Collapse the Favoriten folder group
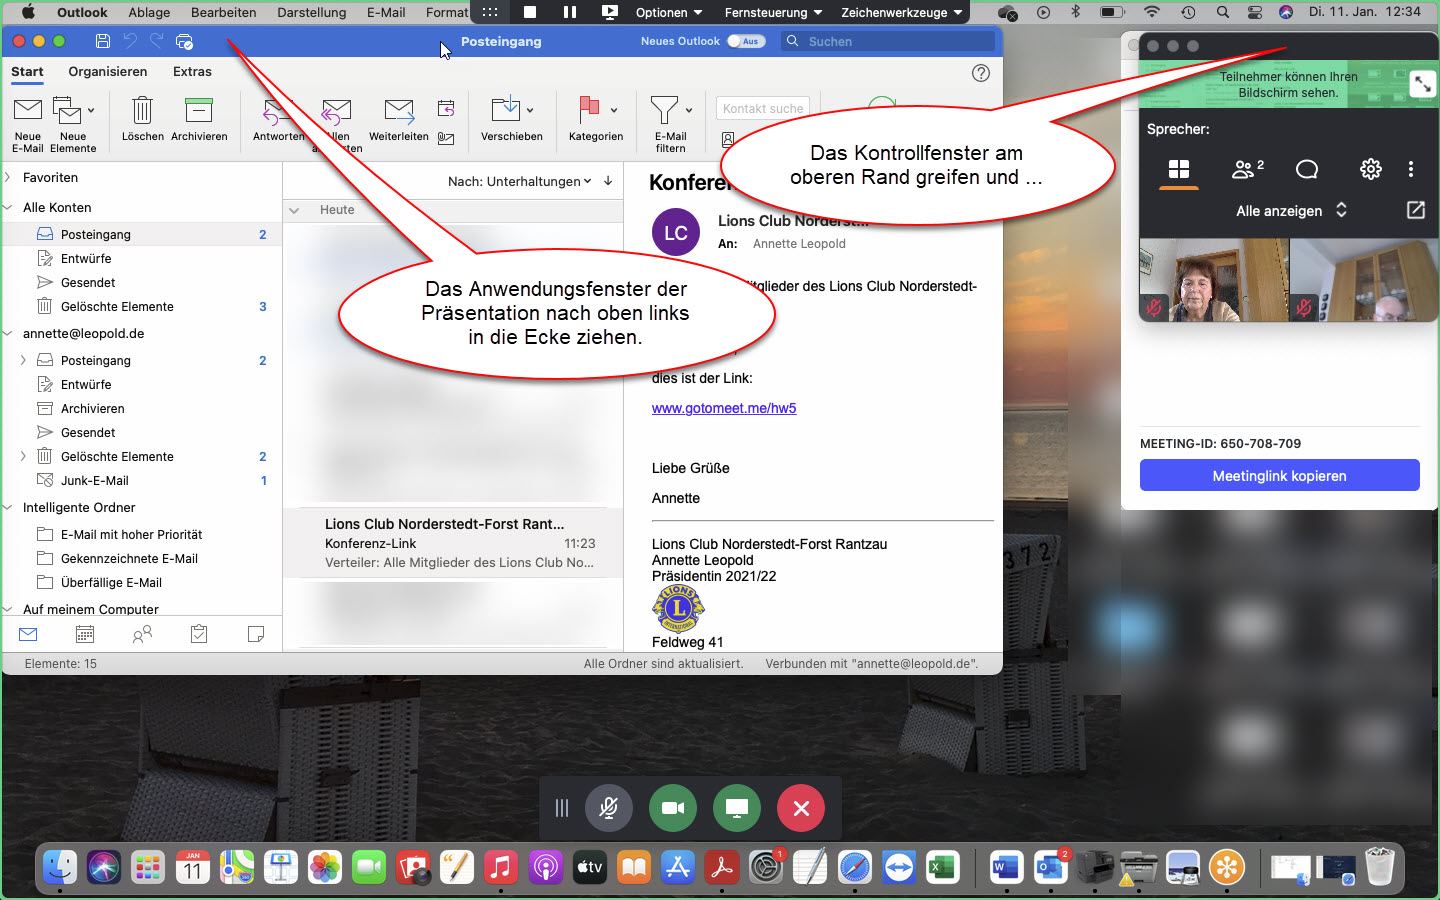This screenshot has width=1440, height=900. point(9,177)
